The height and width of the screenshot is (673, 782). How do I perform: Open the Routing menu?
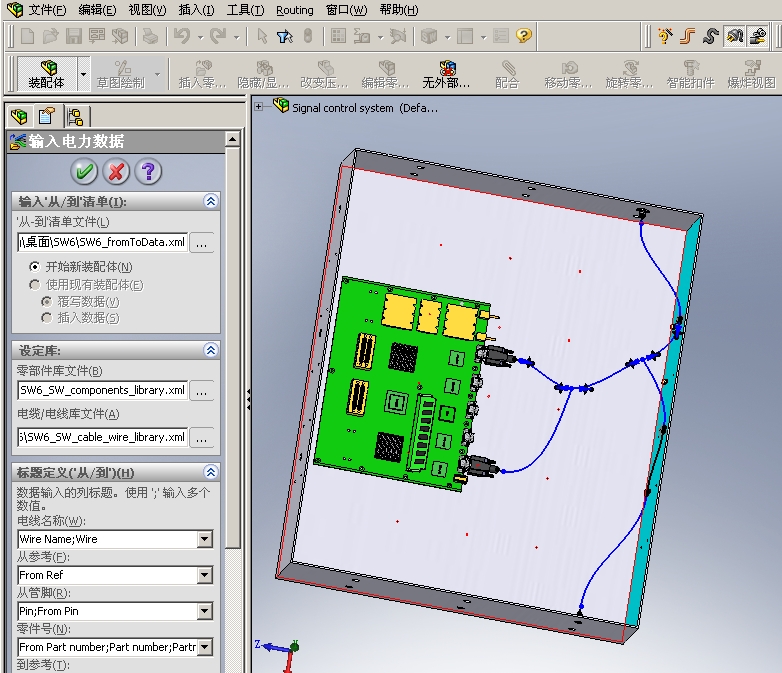coord(295,10)
